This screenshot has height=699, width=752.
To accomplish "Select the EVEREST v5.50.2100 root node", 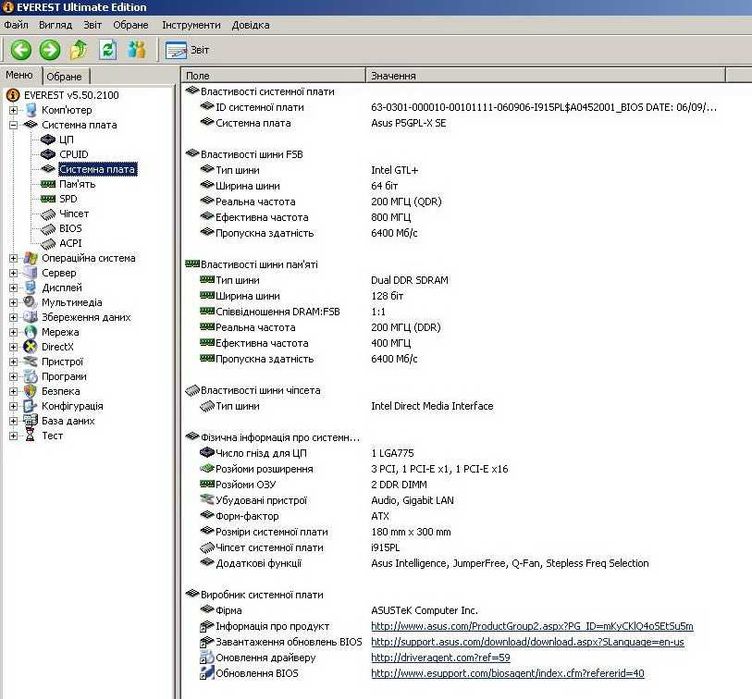I will [x=71, y=95].
